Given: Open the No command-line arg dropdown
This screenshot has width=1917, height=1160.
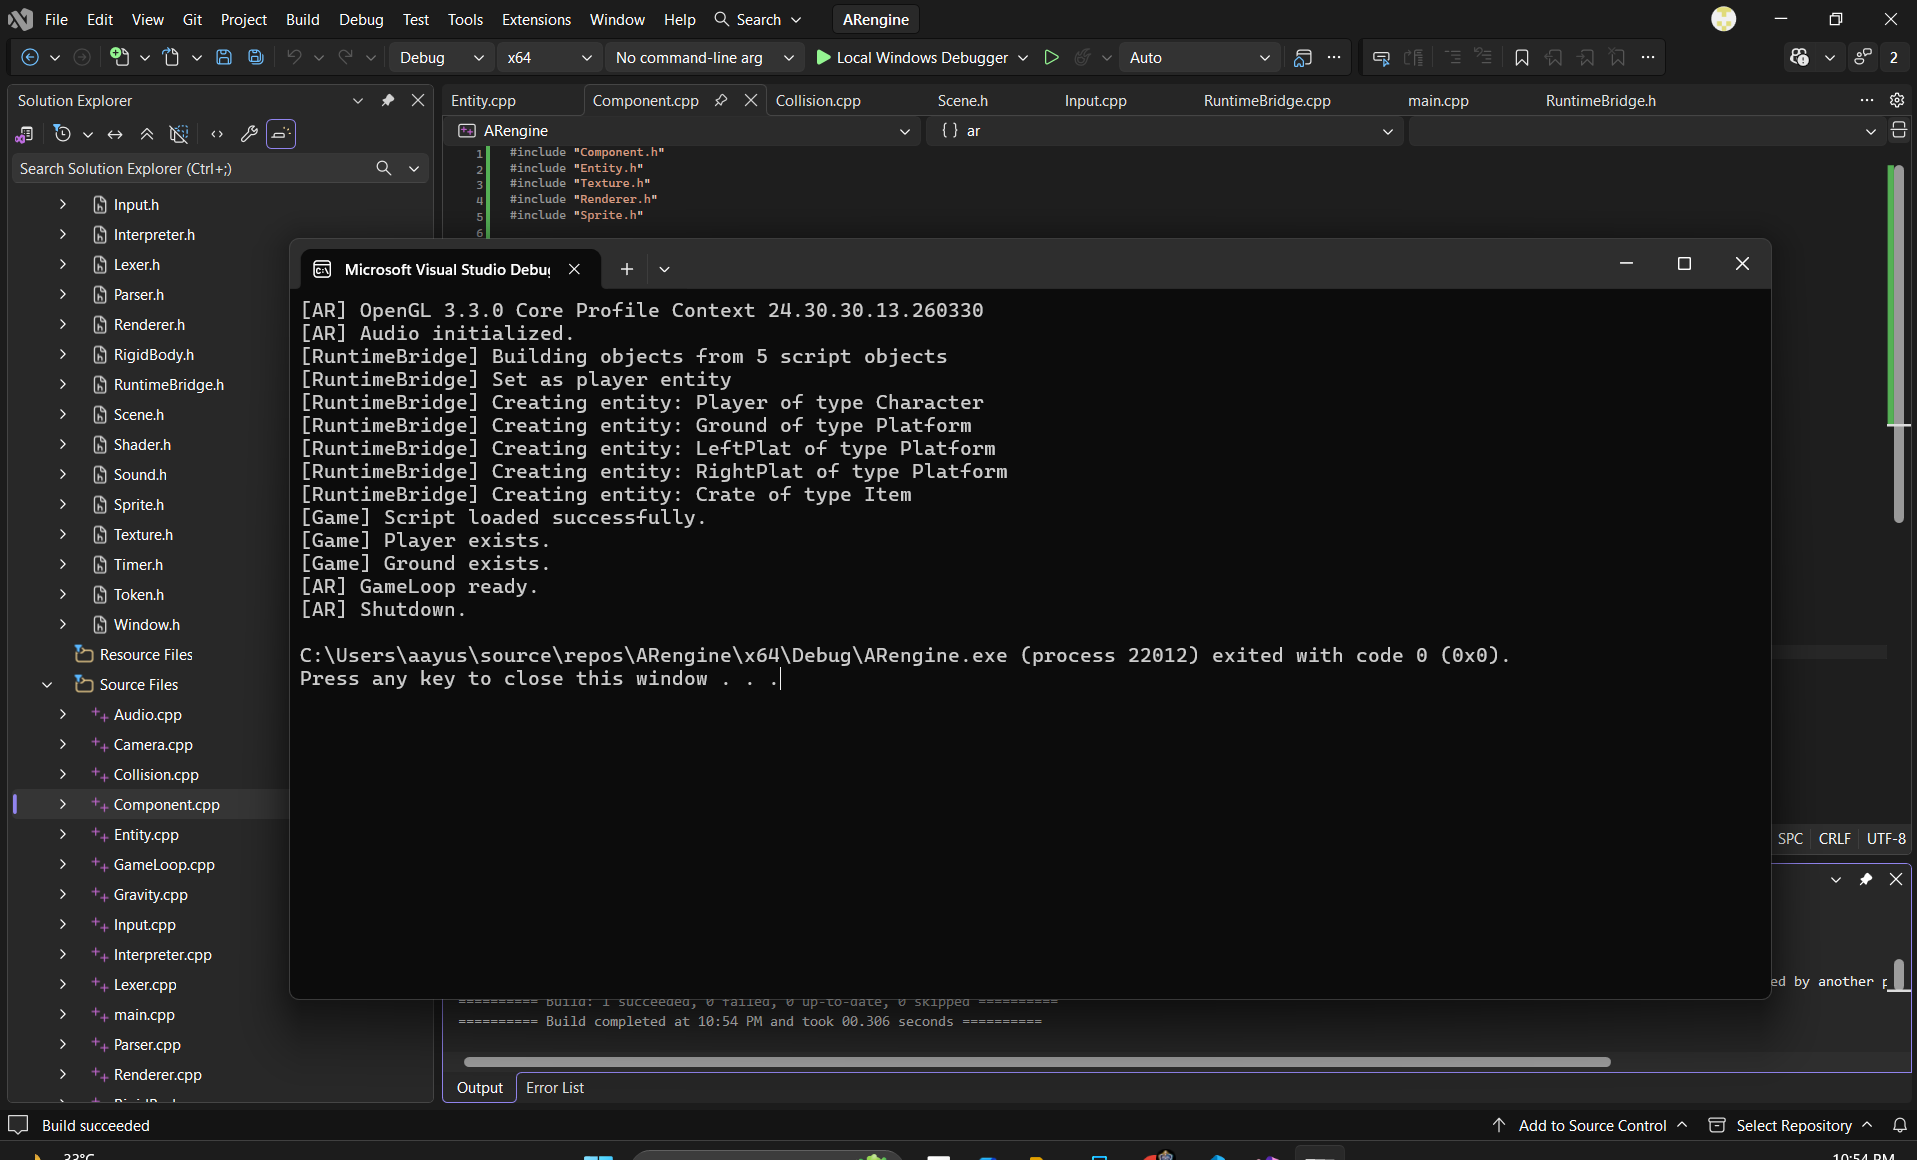Looking at the screenshot, I should [704, 58].
